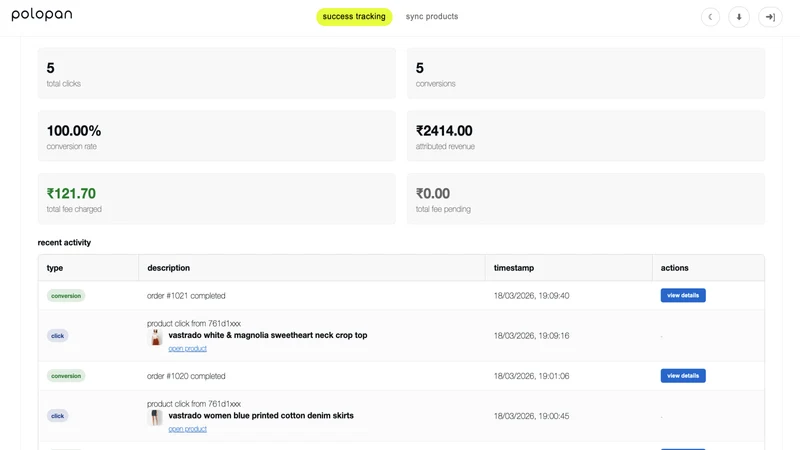Click the conversion badge for order #1021
Screen dimensions: 800x450
click(x=66, y=296)
